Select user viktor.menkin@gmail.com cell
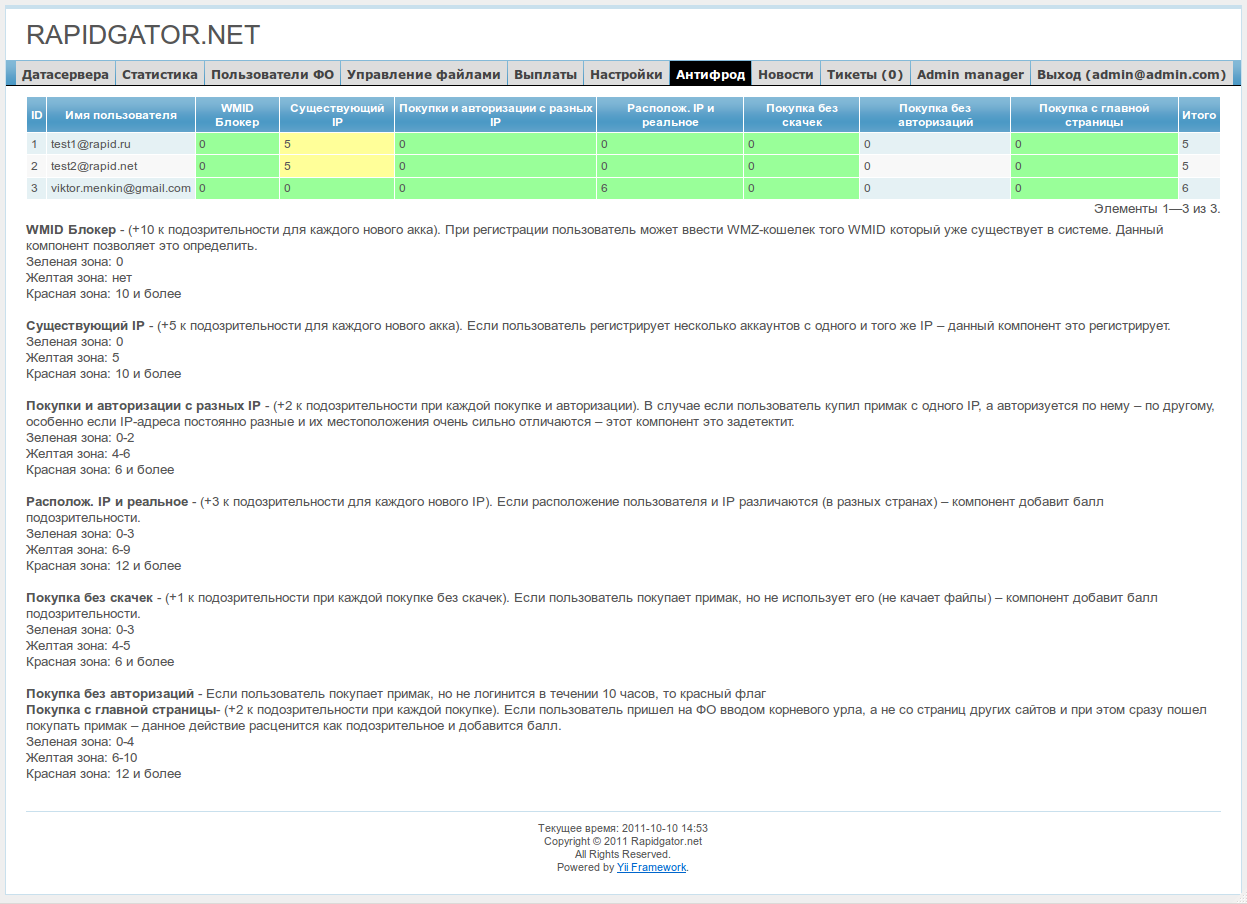The image size is (1247, 904). 121,188
